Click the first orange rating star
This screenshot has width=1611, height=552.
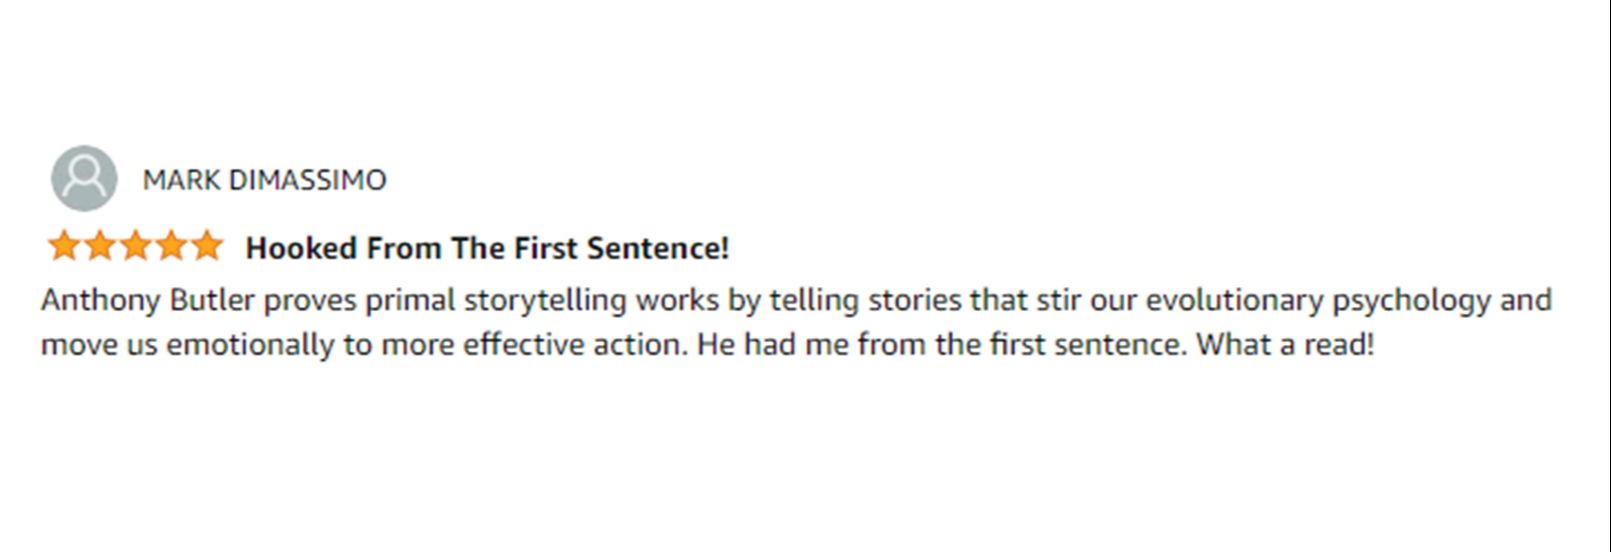coord(63,246)
